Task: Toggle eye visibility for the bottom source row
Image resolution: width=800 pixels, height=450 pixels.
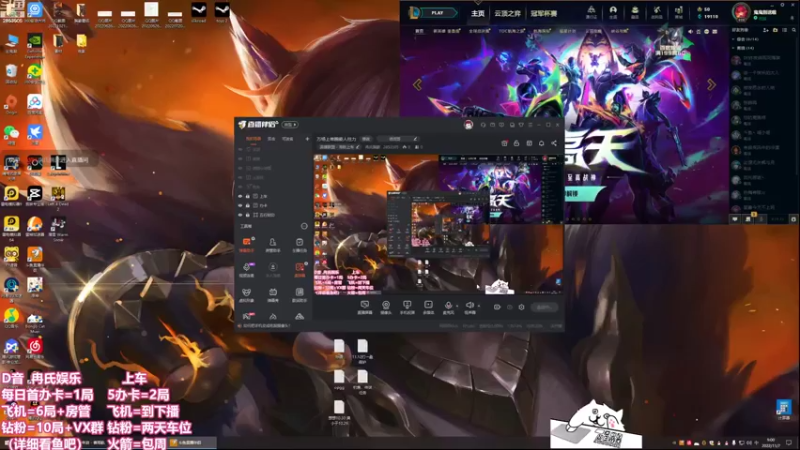Action: pyautogui.click(x=240, y=215)
